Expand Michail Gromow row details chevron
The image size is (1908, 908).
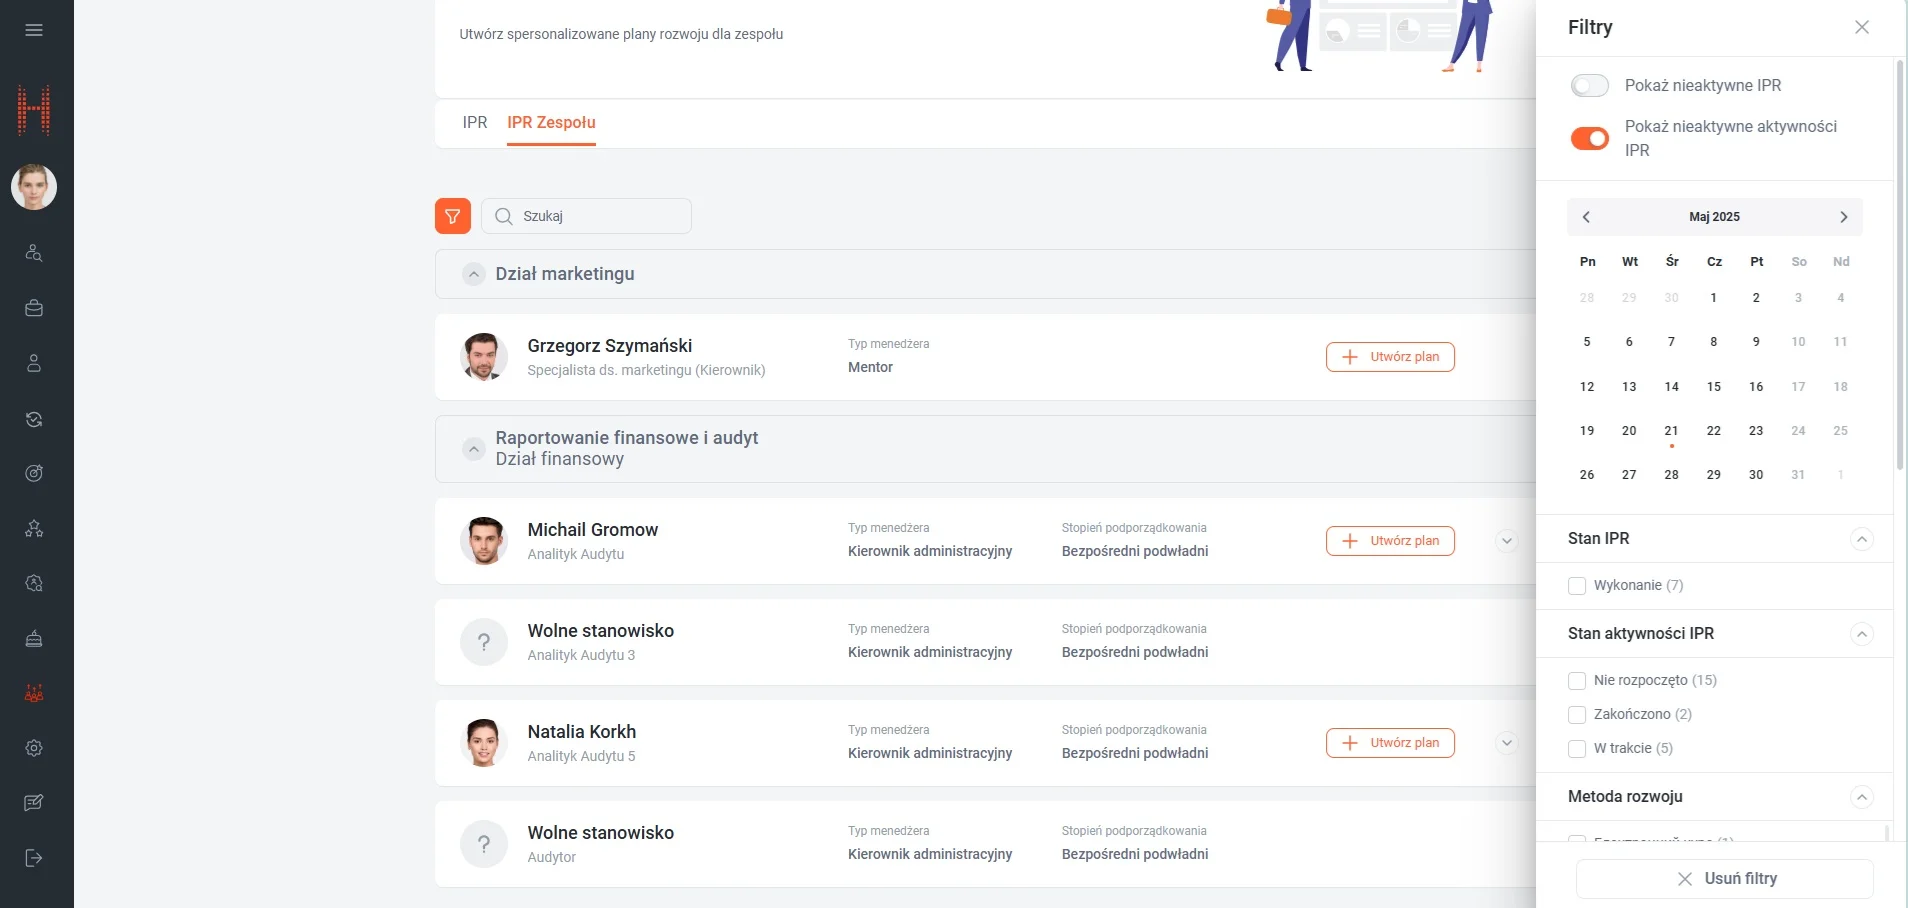(1506, 541)
